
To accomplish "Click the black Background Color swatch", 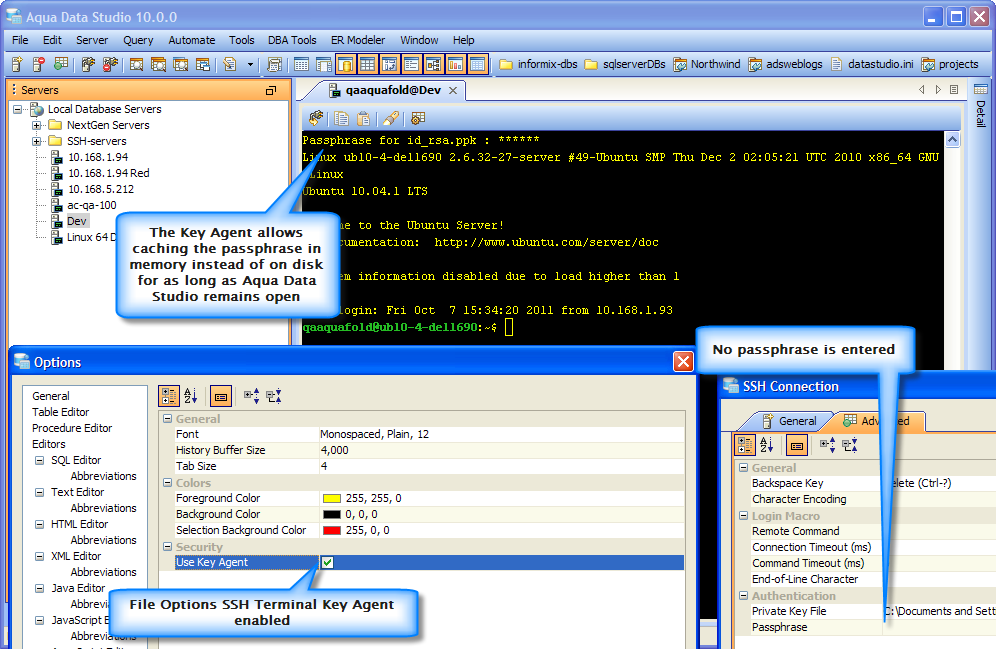I will [332, 514].
